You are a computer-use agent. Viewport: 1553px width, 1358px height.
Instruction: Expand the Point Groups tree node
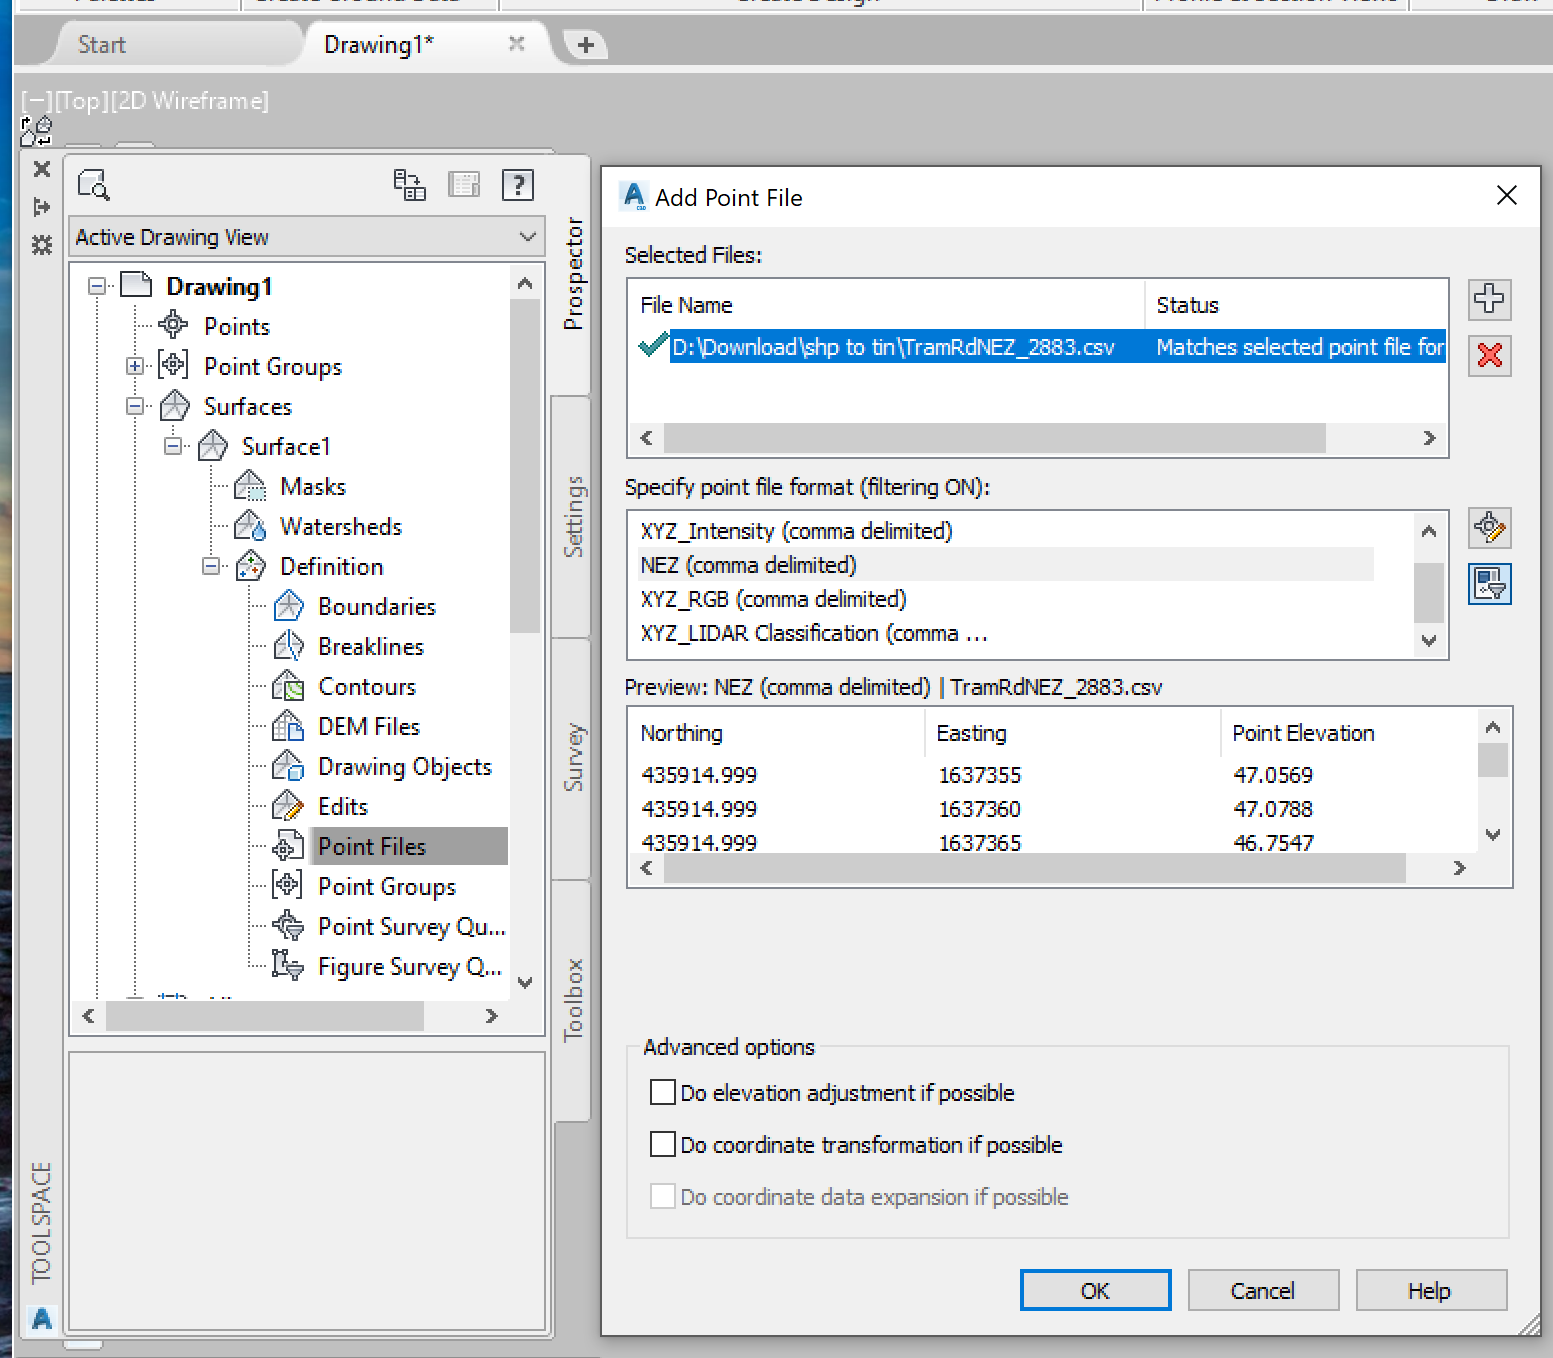pyautogui.click(x=135, y=366)
